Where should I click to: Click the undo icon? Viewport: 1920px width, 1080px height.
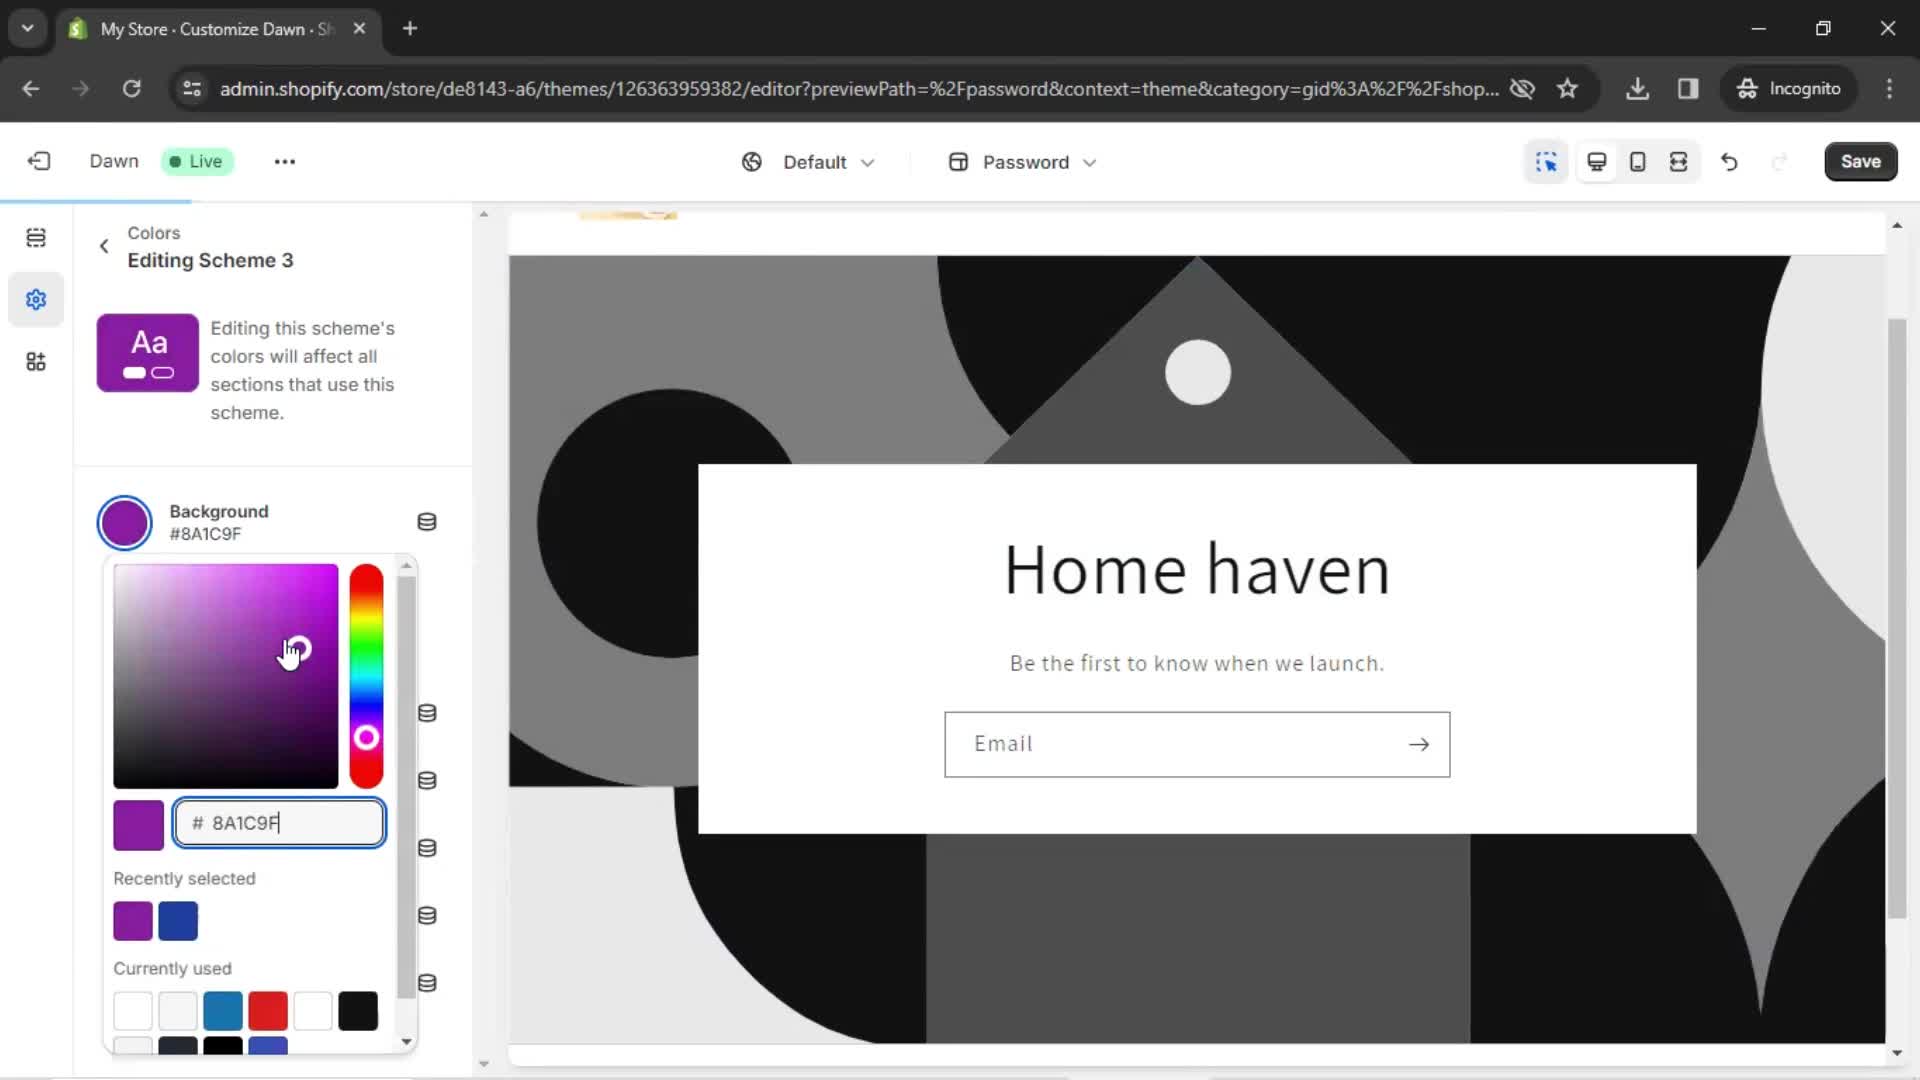point(1730,161)
